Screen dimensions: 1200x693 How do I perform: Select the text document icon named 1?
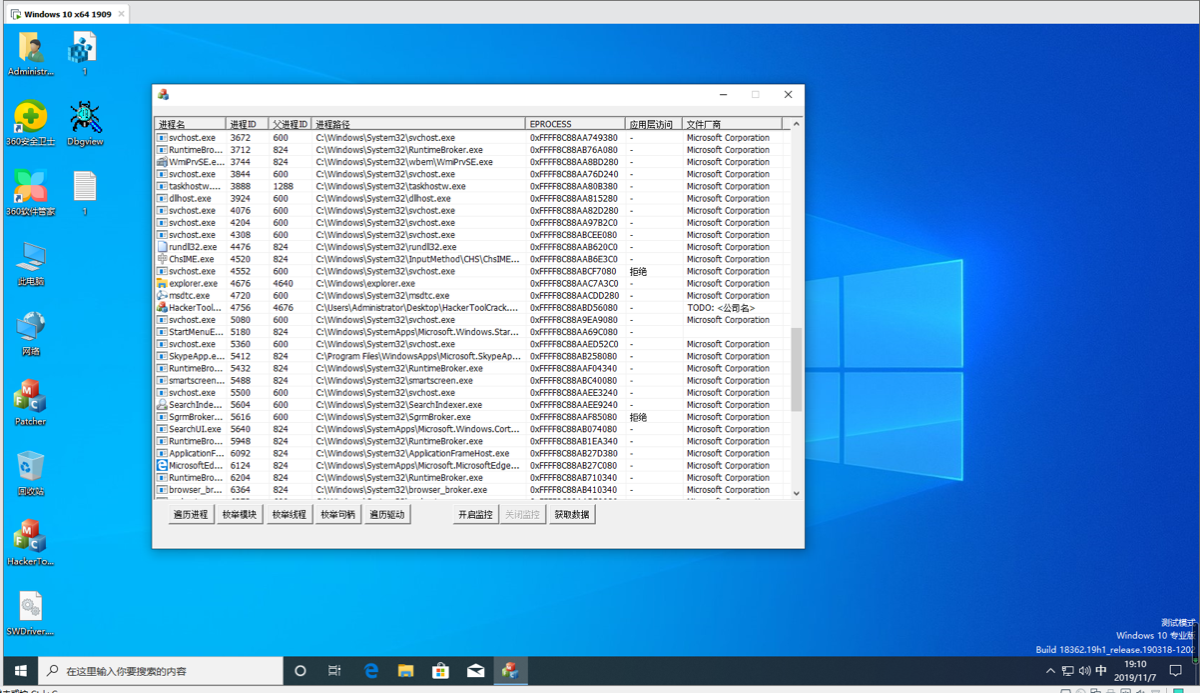[x=85, y=193]
